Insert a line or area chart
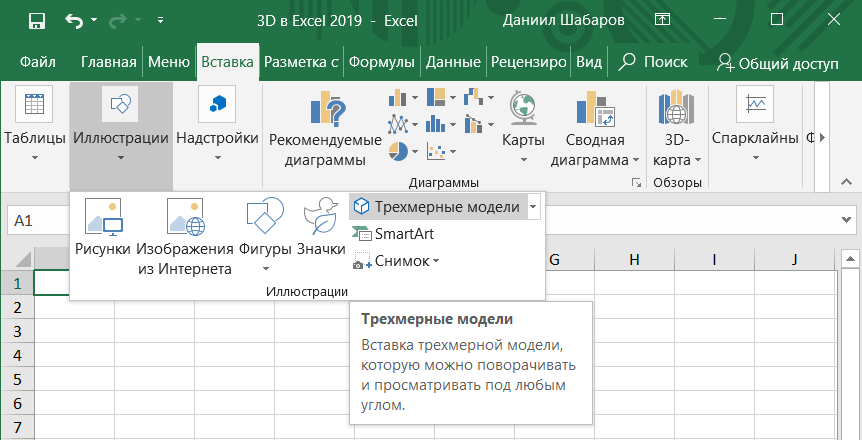This screenshot has width=862, height=440. pos(402,124)
